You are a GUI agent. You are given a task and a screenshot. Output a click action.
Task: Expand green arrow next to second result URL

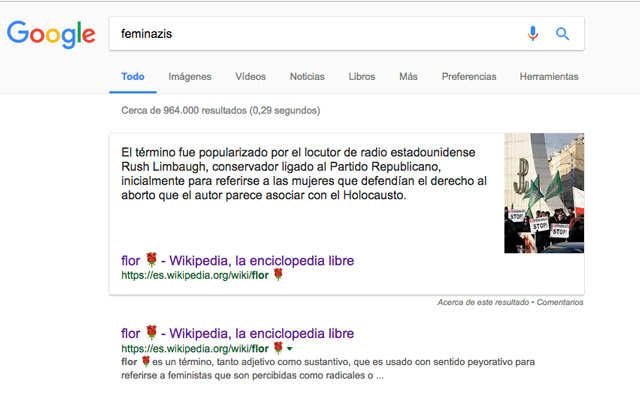tap(289, 349)
